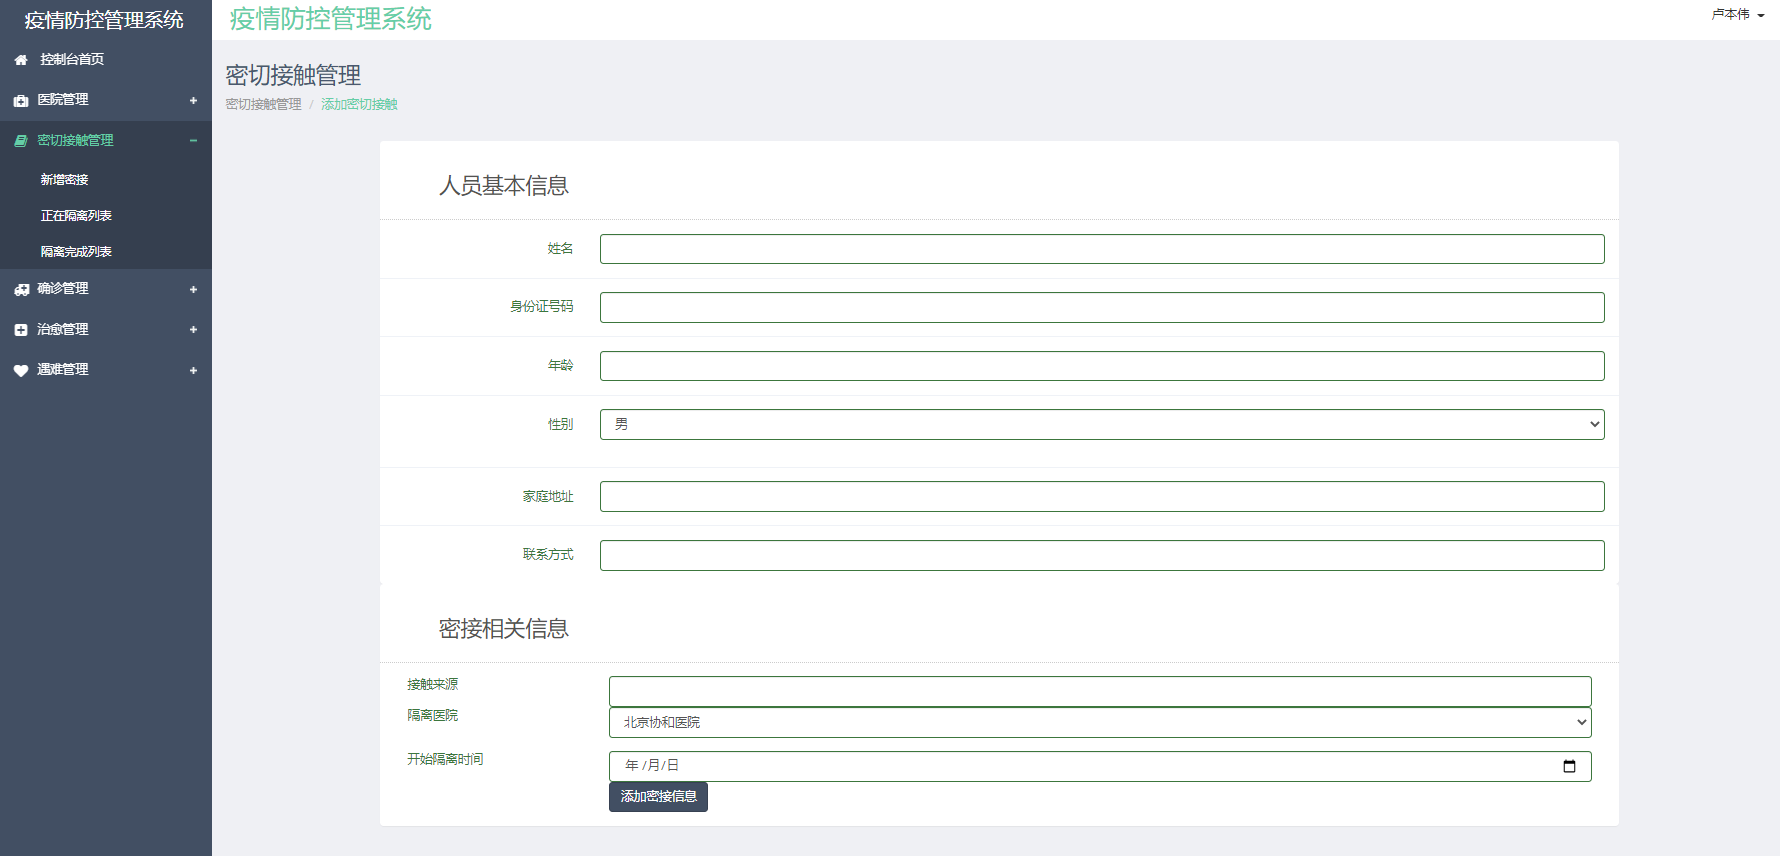Expand 医院管理 with its plus sign

pos(193,100)
